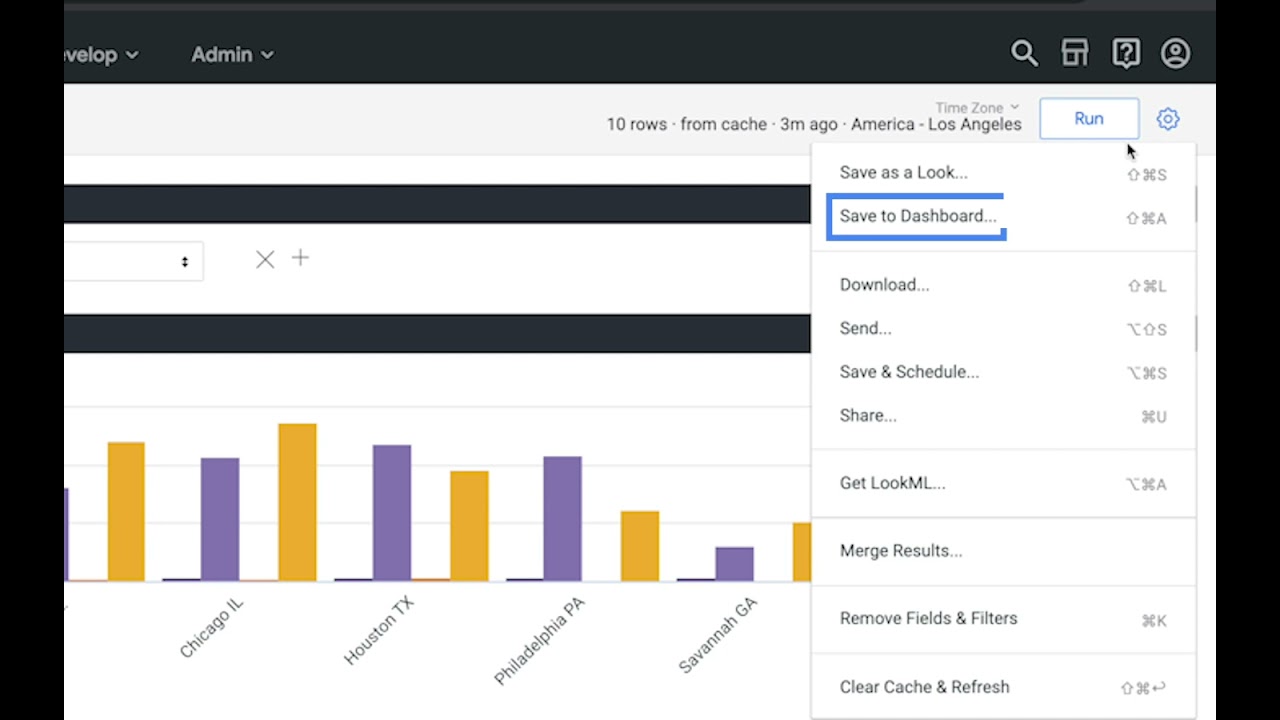Expand the Admin menu
Screen dimensions: 1280x720
[232, 55]
